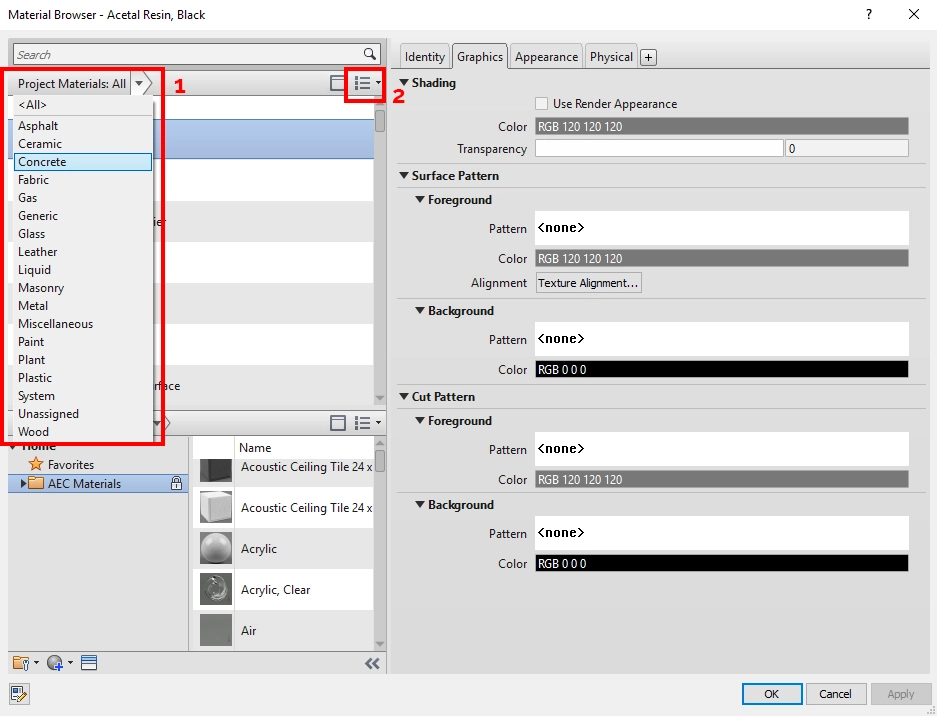Open the Asset Browser icon at bottom left
Viewport: 937px width, 716px height.
point(18,693)
